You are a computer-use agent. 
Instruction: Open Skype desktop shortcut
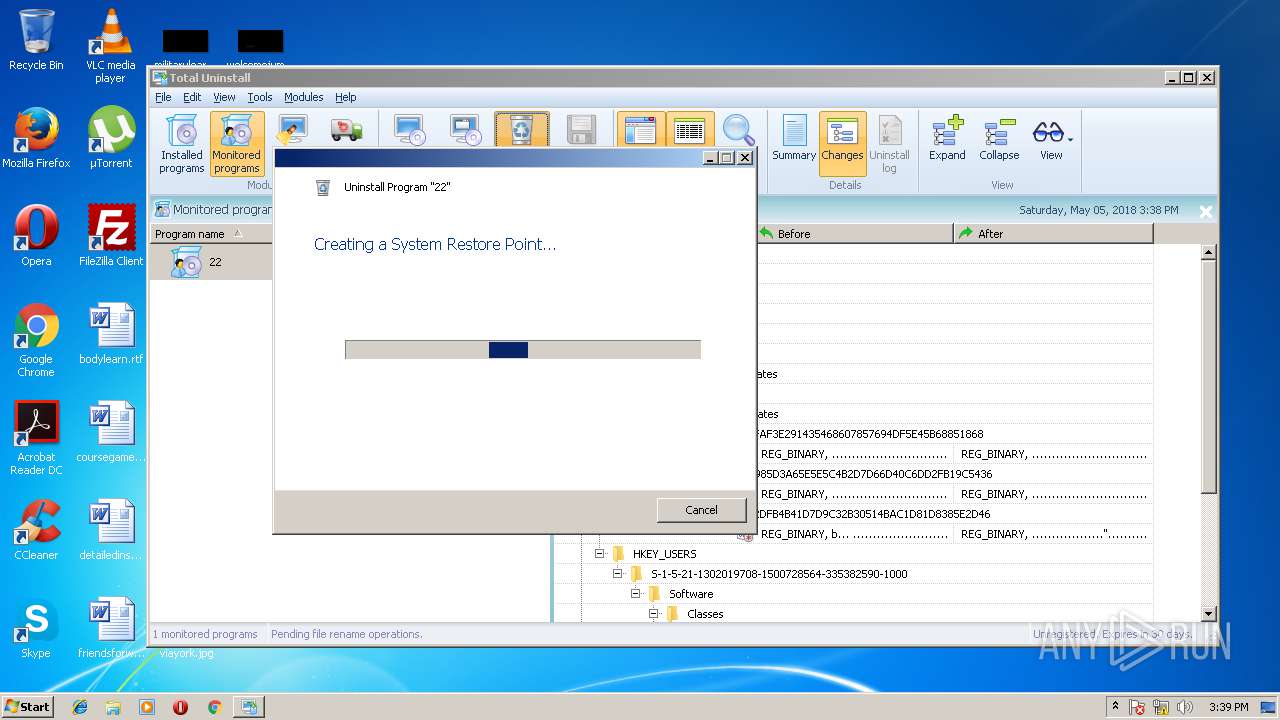pyautogui.click(x=36, y=628)
